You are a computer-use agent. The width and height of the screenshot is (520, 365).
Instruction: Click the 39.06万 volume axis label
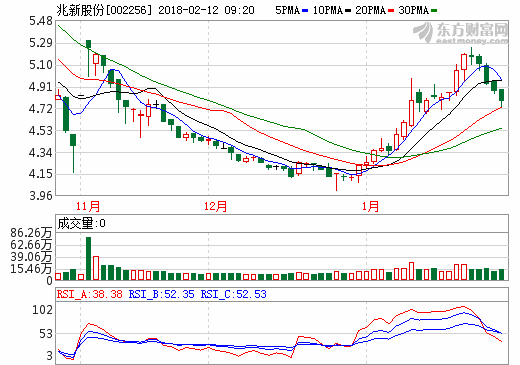pyautogui.click(x=31, y=257)
